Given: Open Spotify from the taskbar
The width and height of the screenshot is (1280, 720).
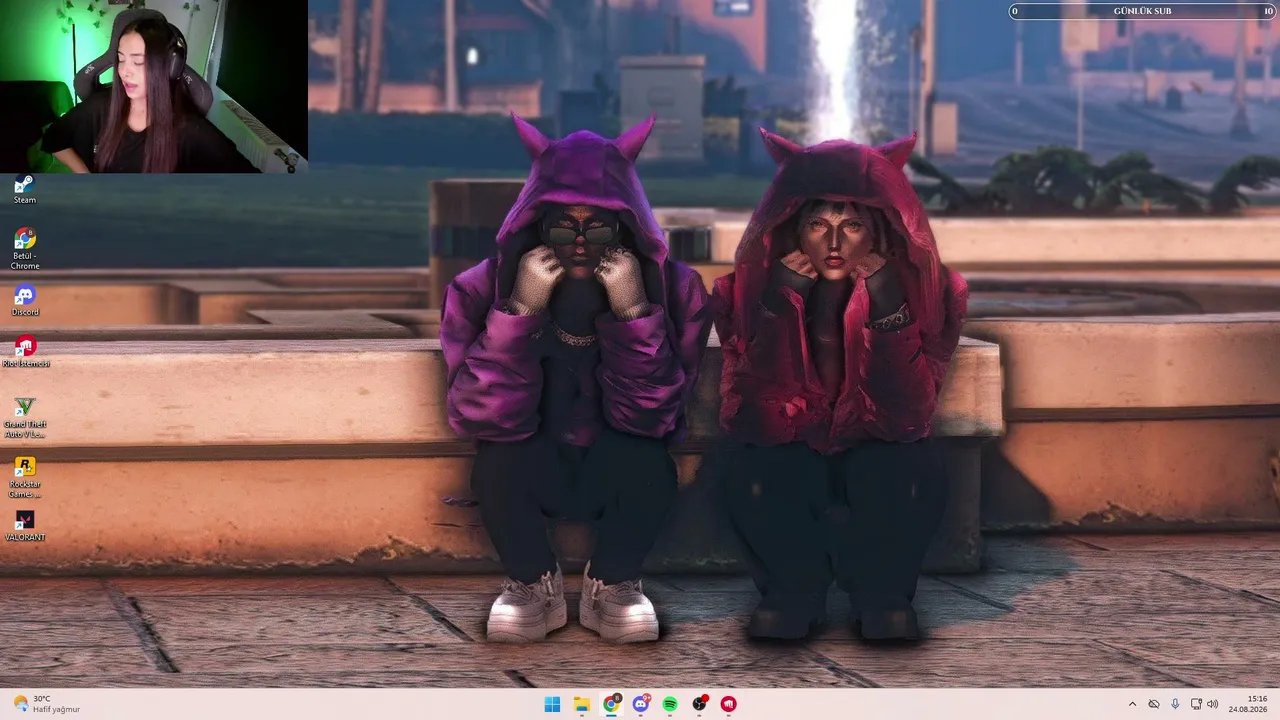Looking at the screenshot, I should (670, 704).
